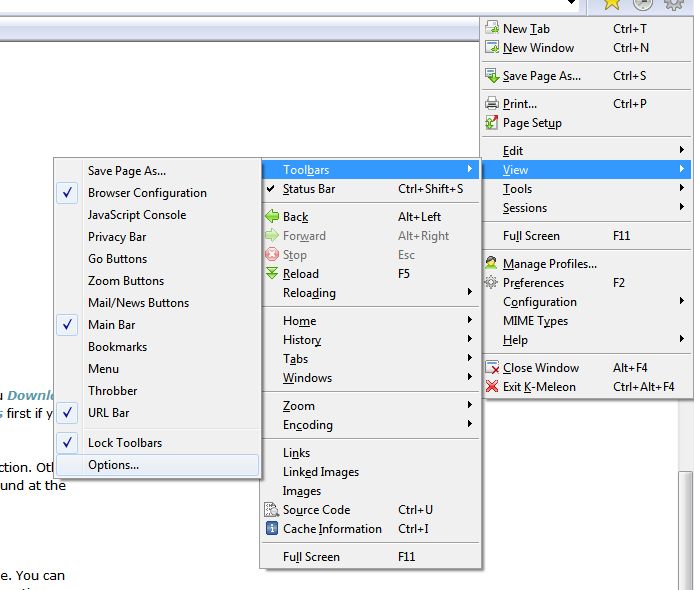
Task: Click the Print printer icon
Action: pyautogui.click(x=491, y=103)
